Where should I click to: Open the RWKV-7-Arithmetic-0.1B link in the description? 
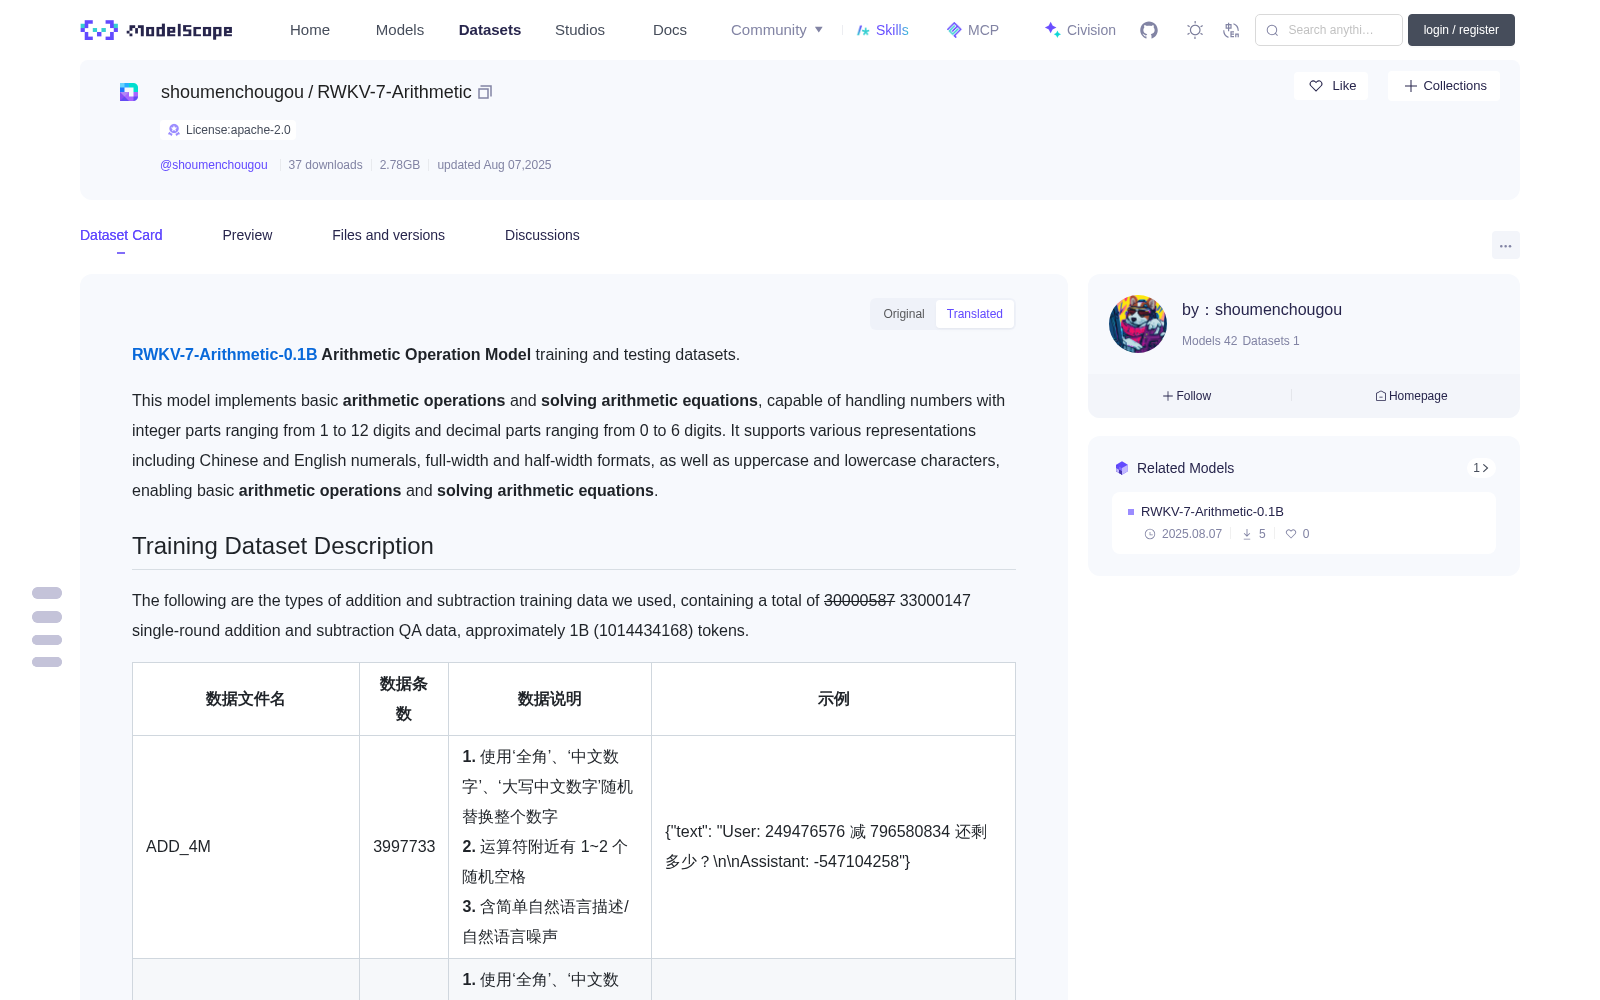tap(224, 354)
